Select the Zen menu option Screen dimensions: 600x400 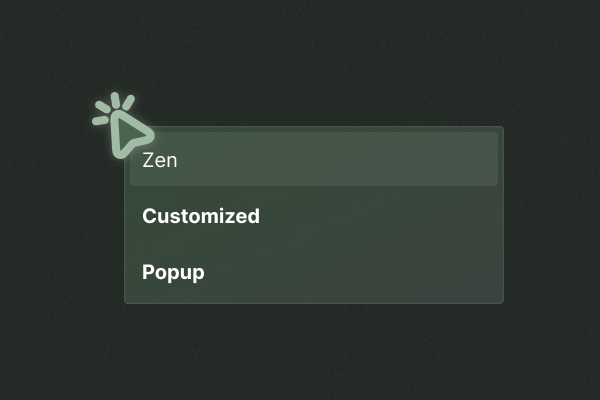[x=314, y=159]
